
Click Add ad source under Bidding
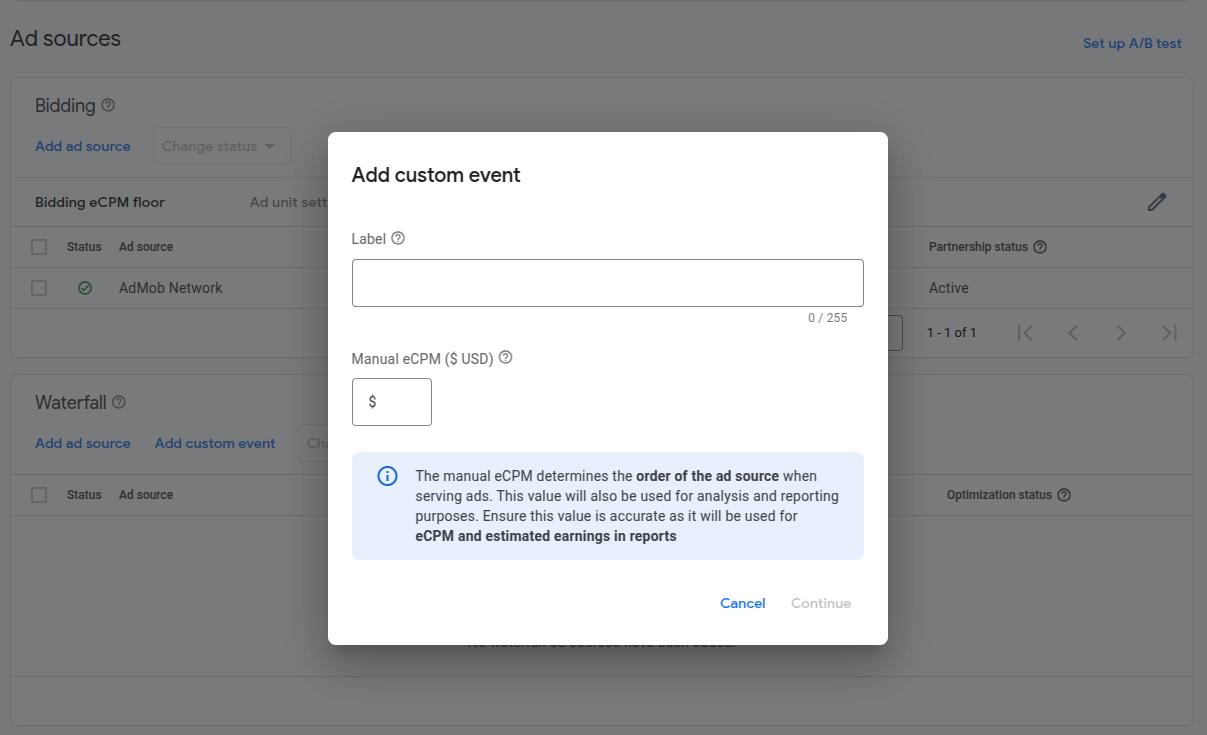pos(83,146)
